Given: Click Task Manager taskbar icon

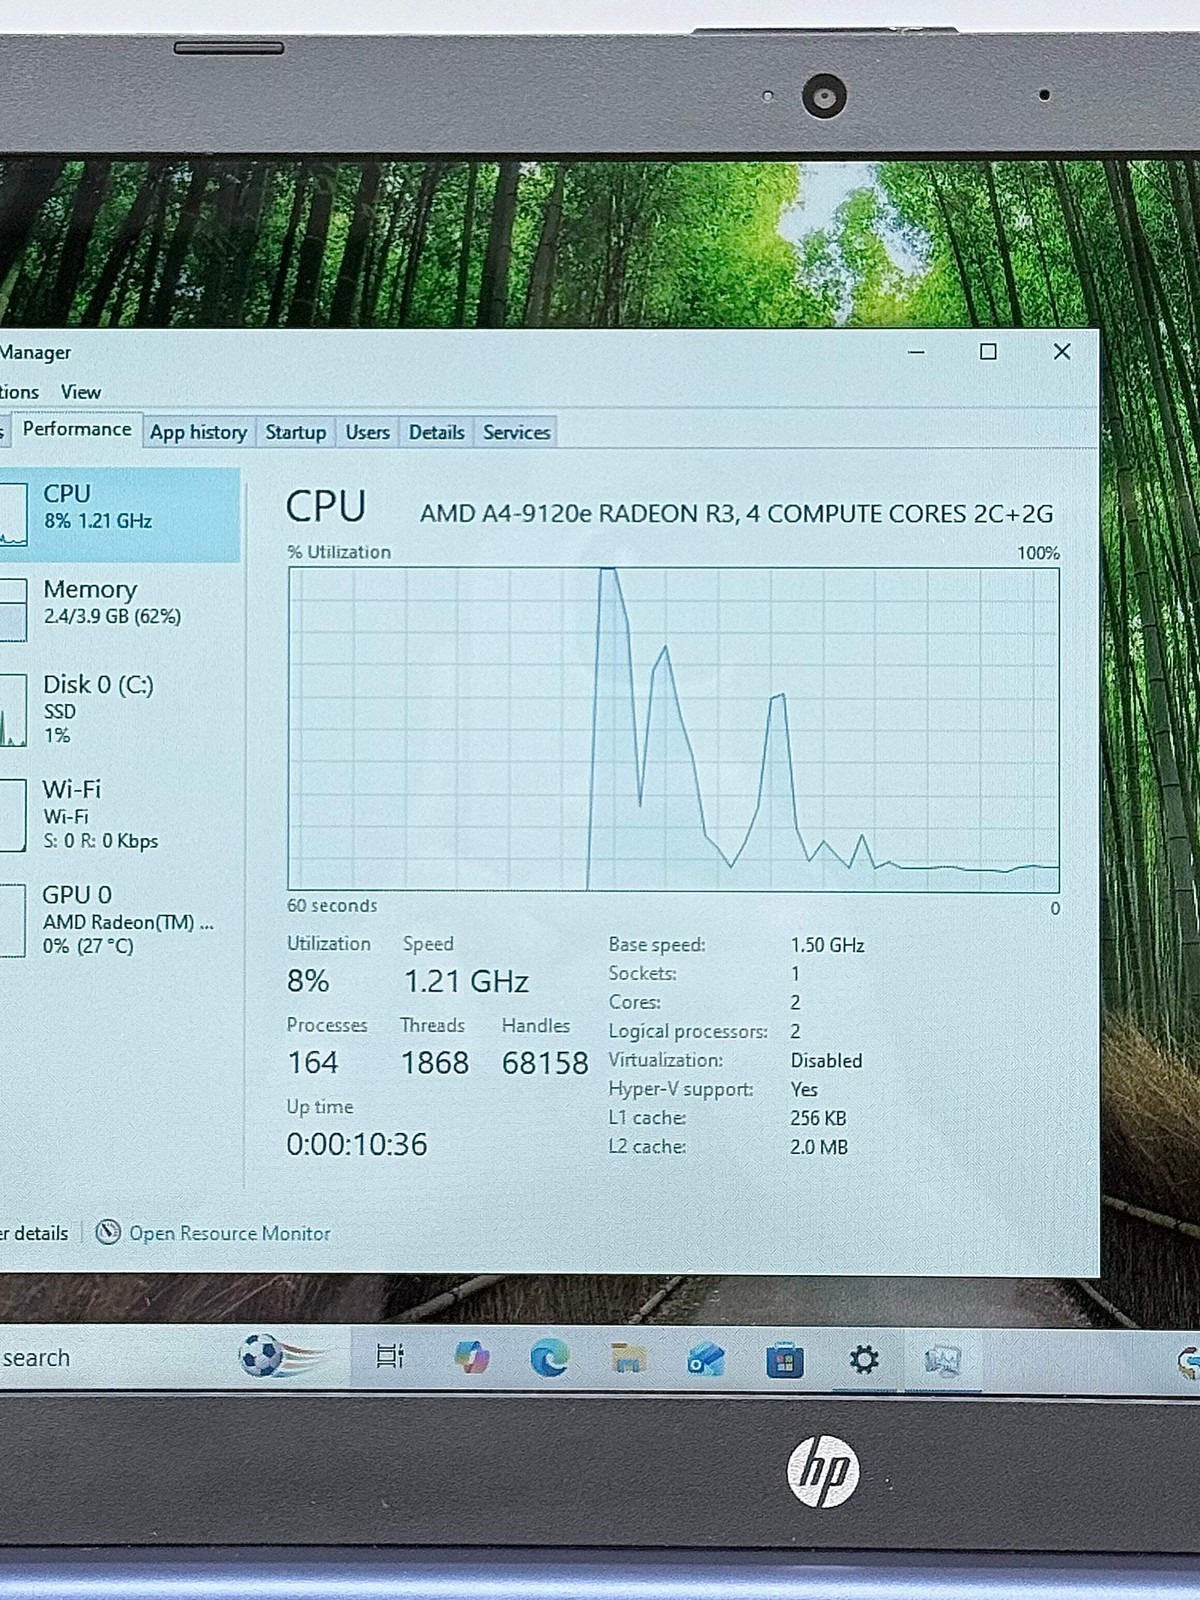Looking at the screenshot, I should pyautogui.click(x=942, y=1360).
